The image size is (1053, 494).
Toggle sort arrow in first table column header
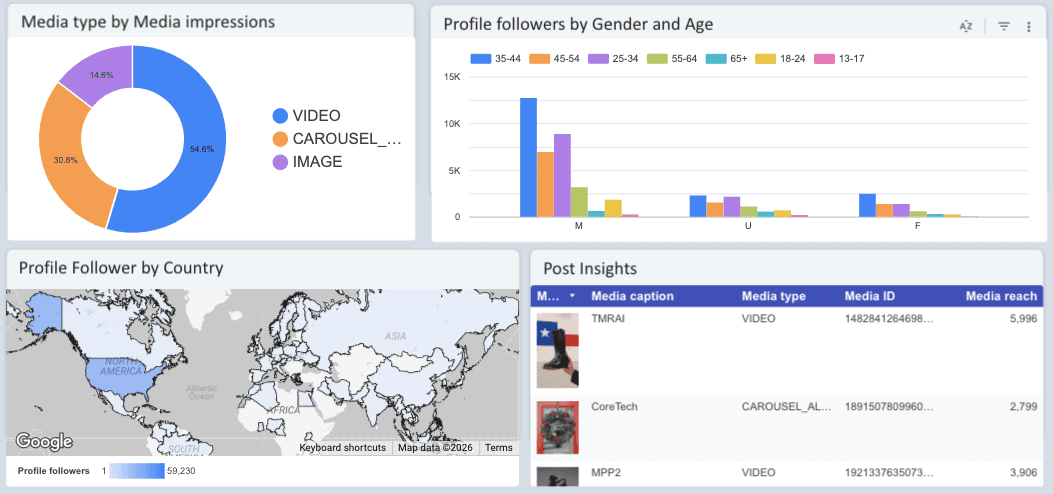click(x=572, y=296)
